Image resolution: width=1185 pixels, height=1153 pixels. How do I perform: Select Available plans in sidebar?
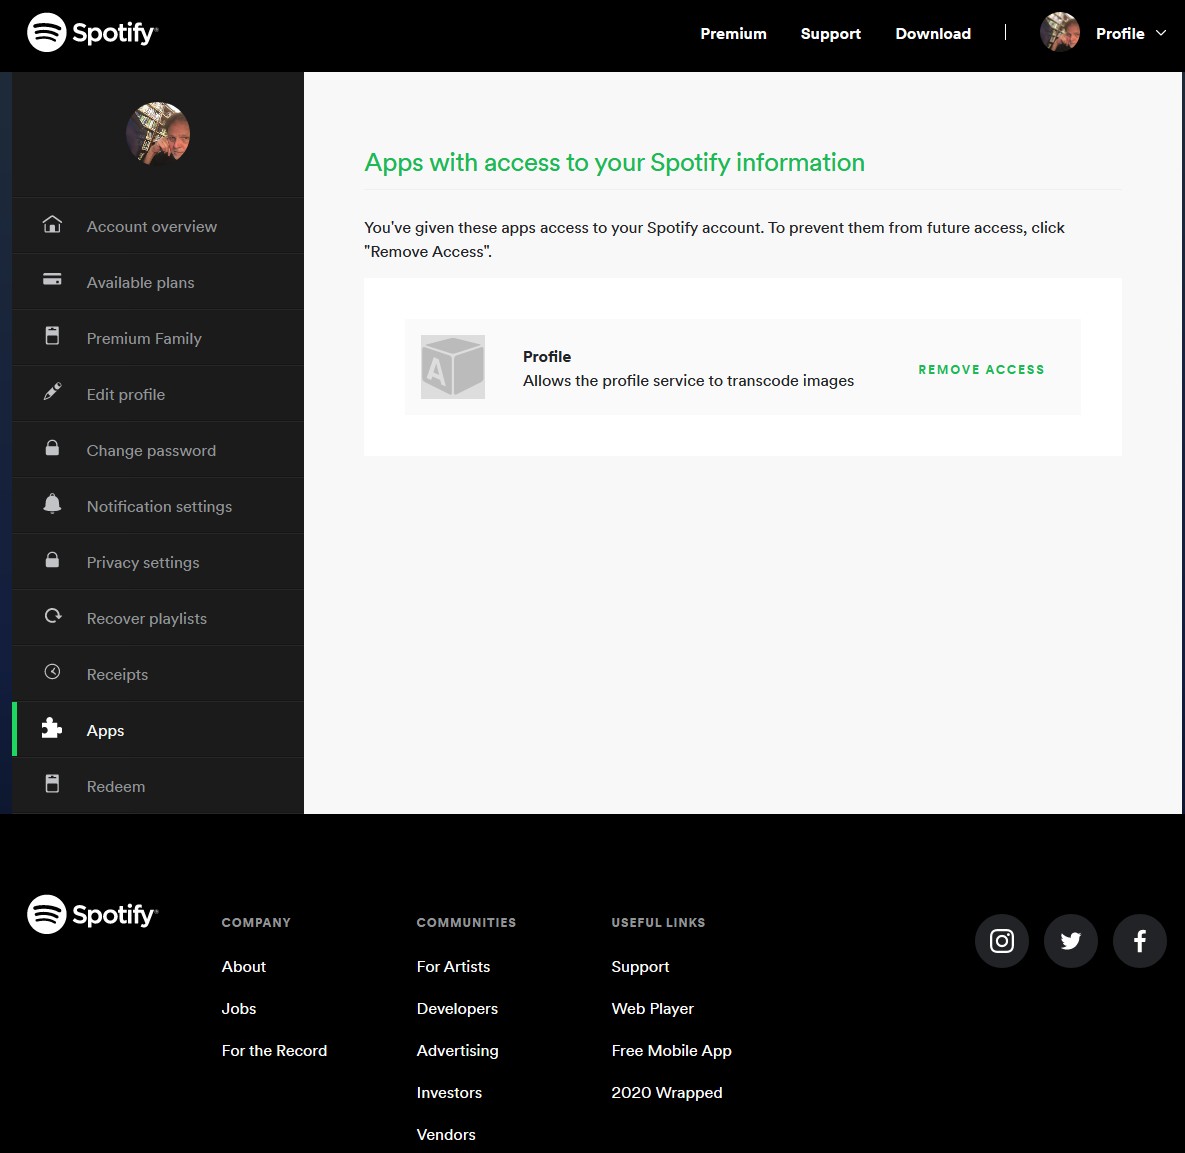pyautogui.click(x=158, y=282)
